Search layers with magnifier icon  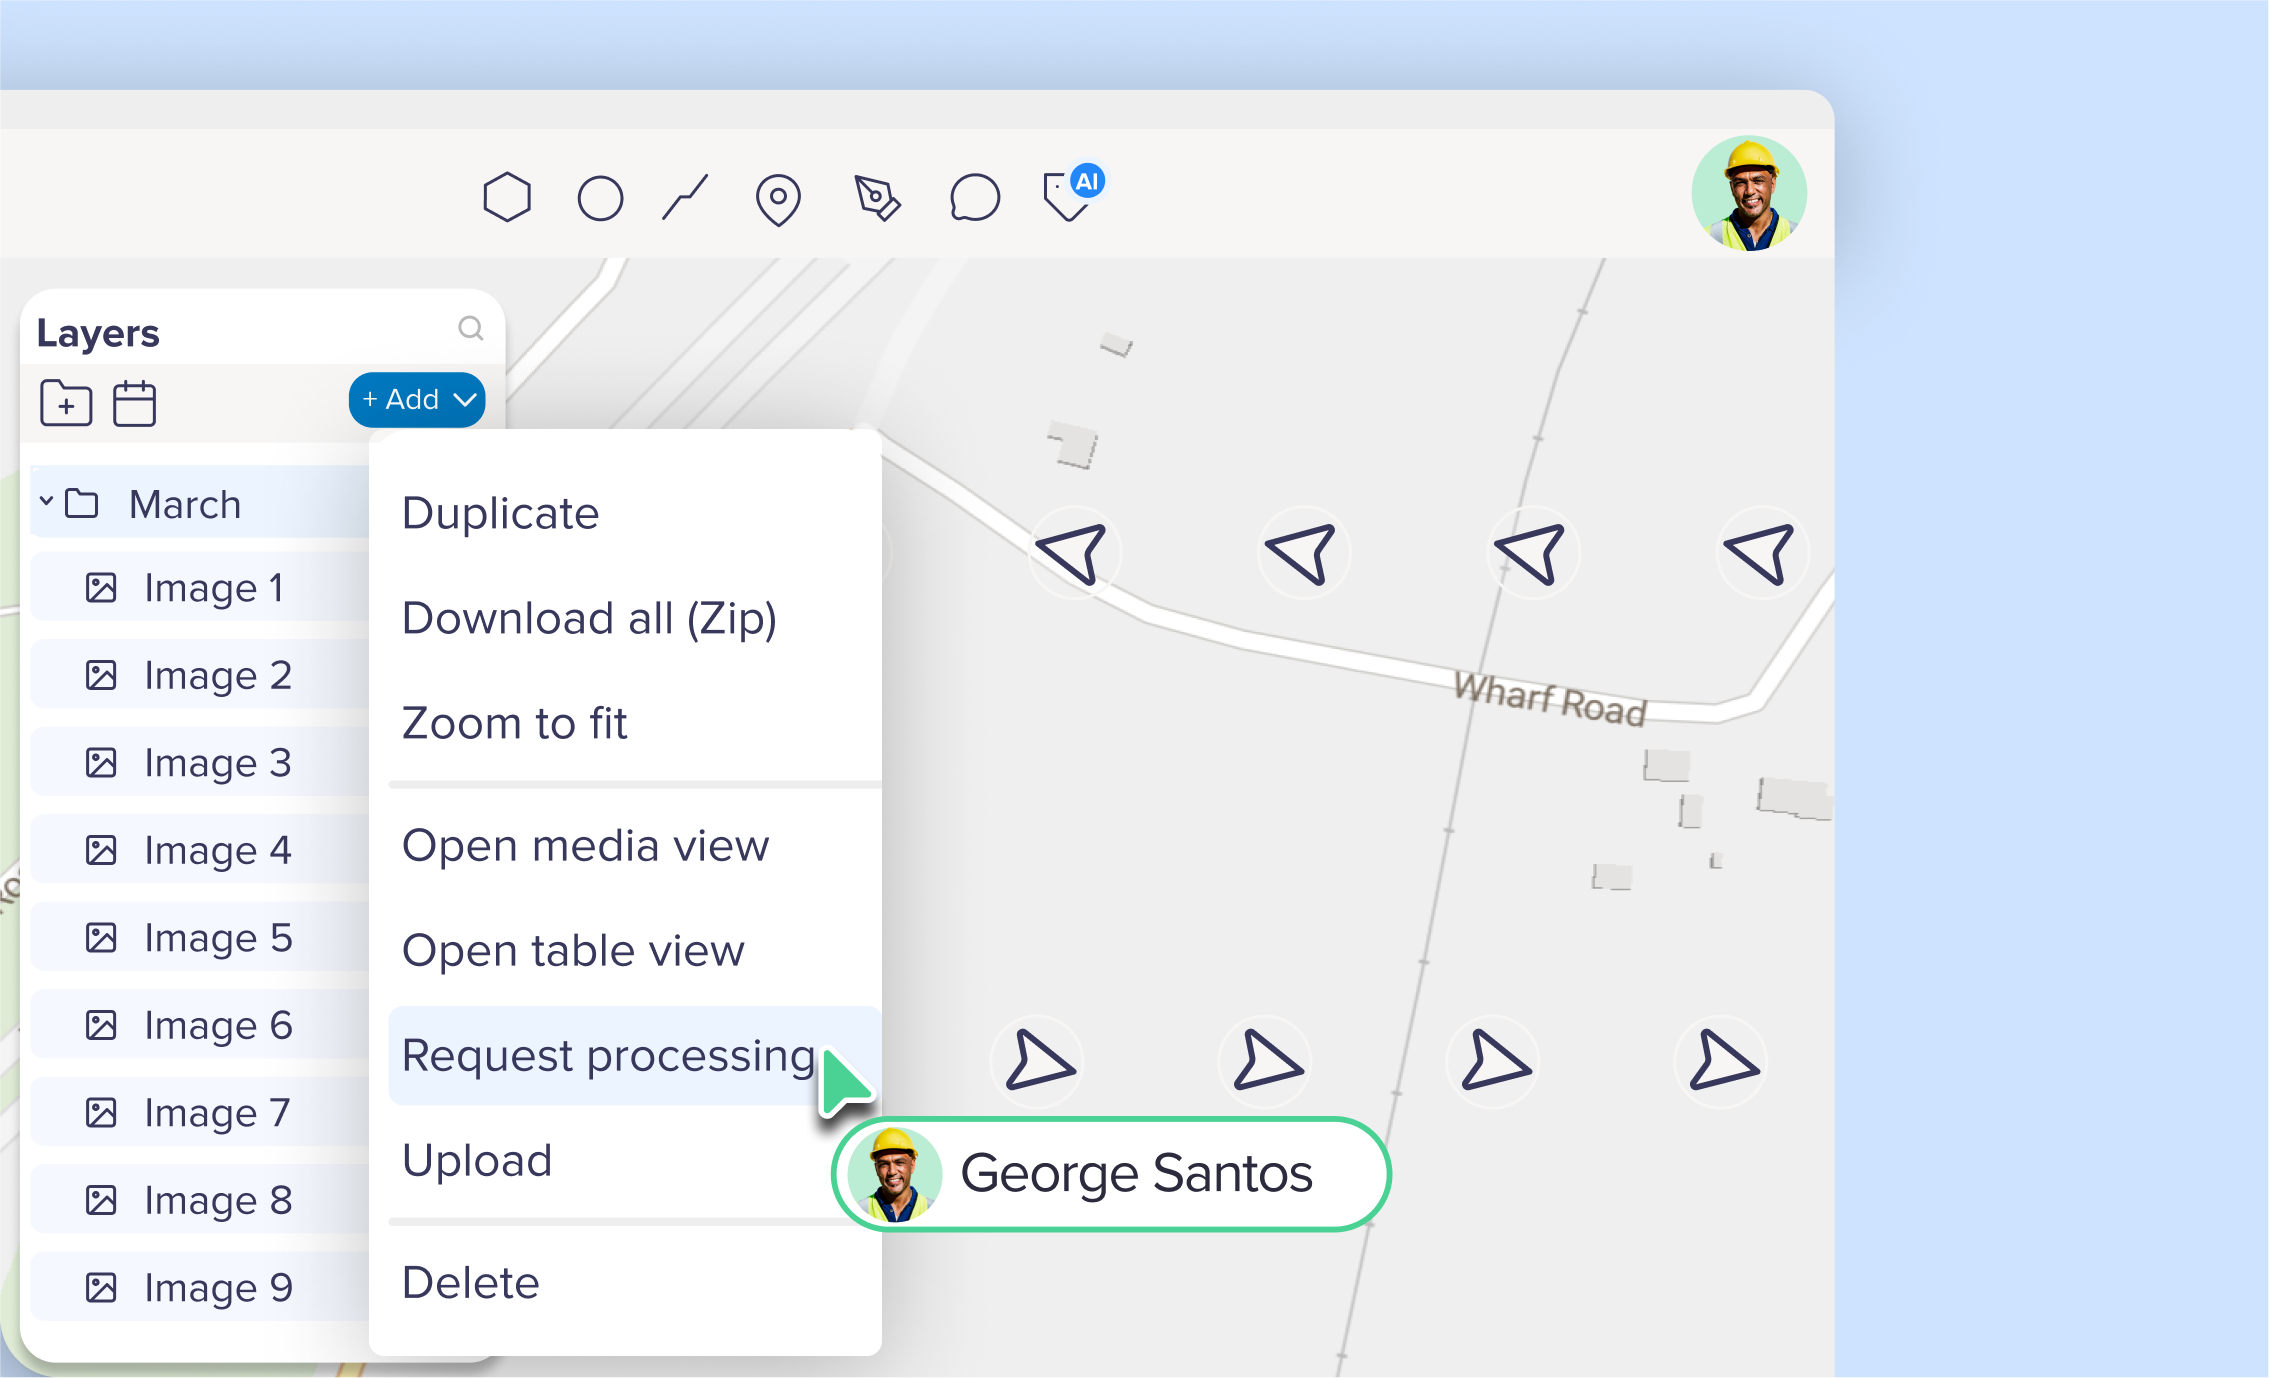(470, 328)
